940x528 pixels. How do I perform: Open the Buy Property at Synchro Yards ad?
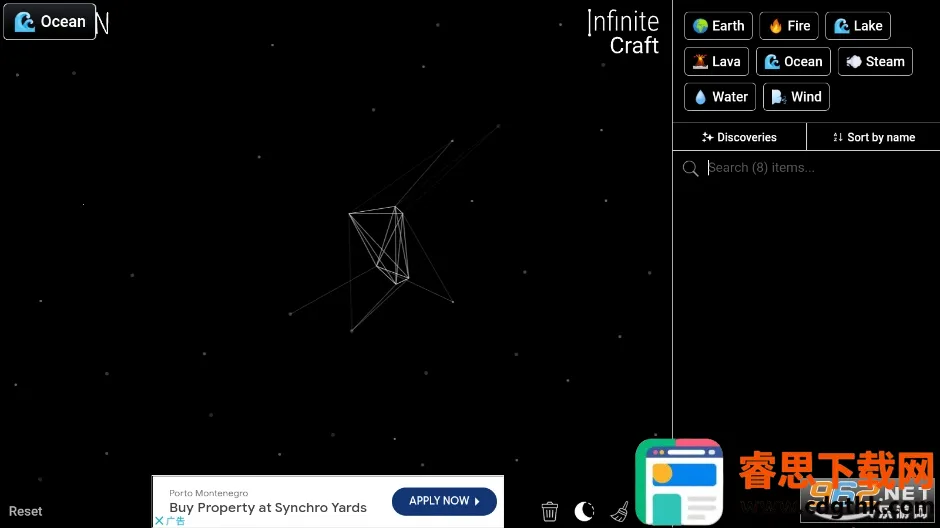268,507
